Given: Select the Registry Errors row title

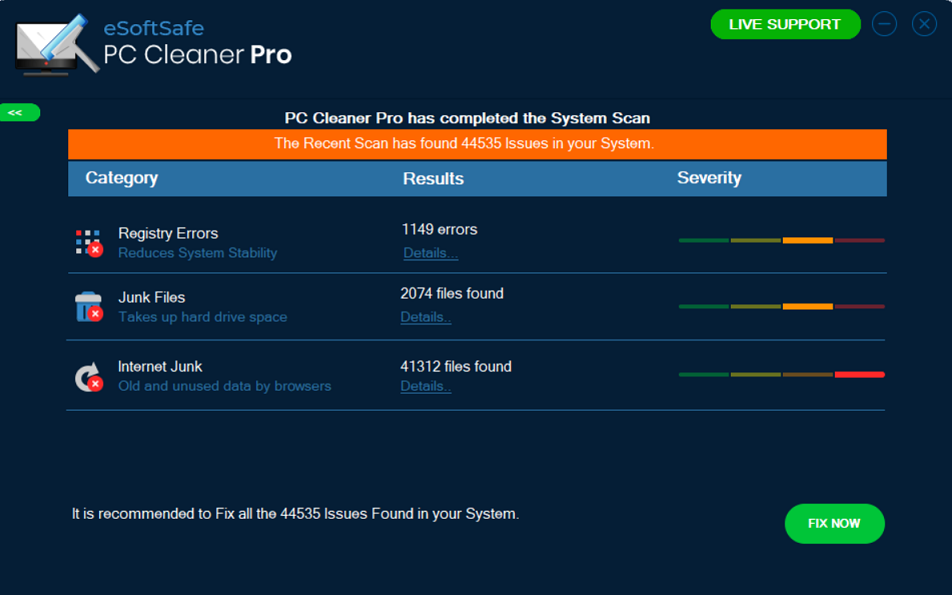Looking at the screenshot, I should point(168,233).
